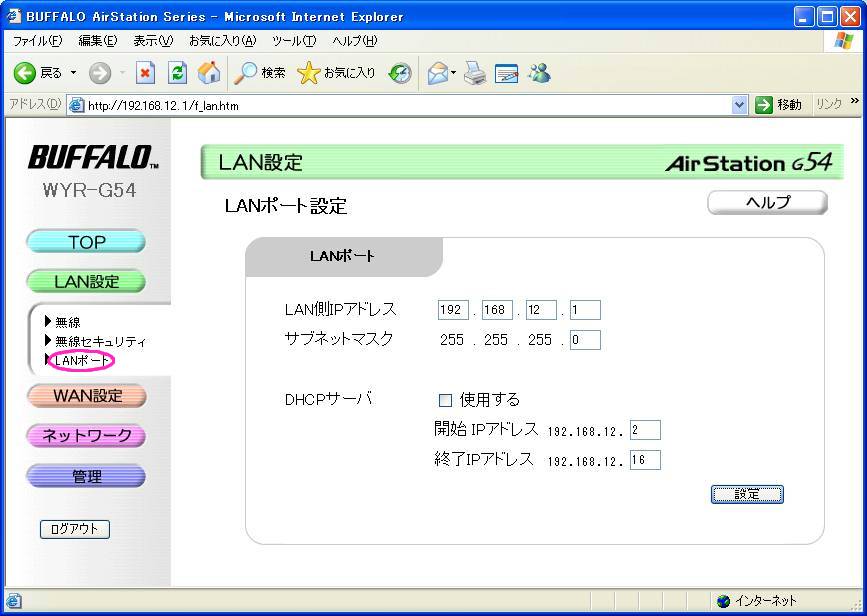Image resolution: width=867 pixels, height=616 pixels.
Task: Open the ツール (Tools) menu
Action: [x=294, y=40]
